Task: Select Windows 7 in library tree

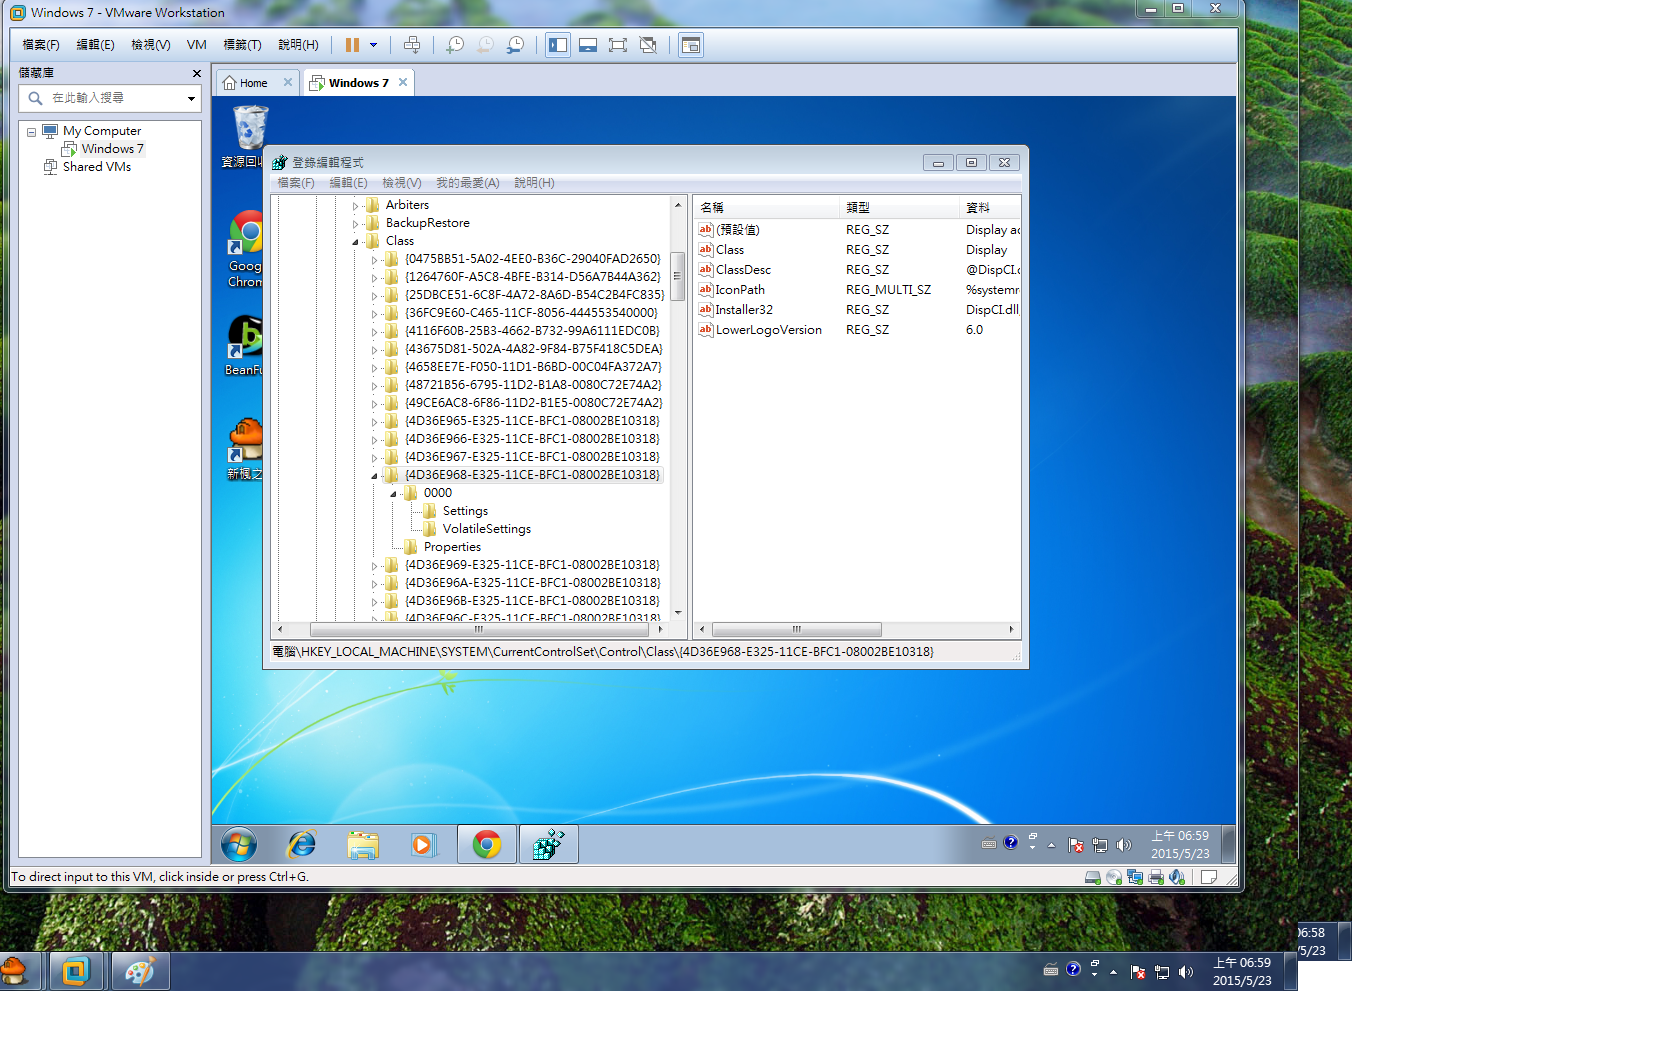Action: click(112, 149)
